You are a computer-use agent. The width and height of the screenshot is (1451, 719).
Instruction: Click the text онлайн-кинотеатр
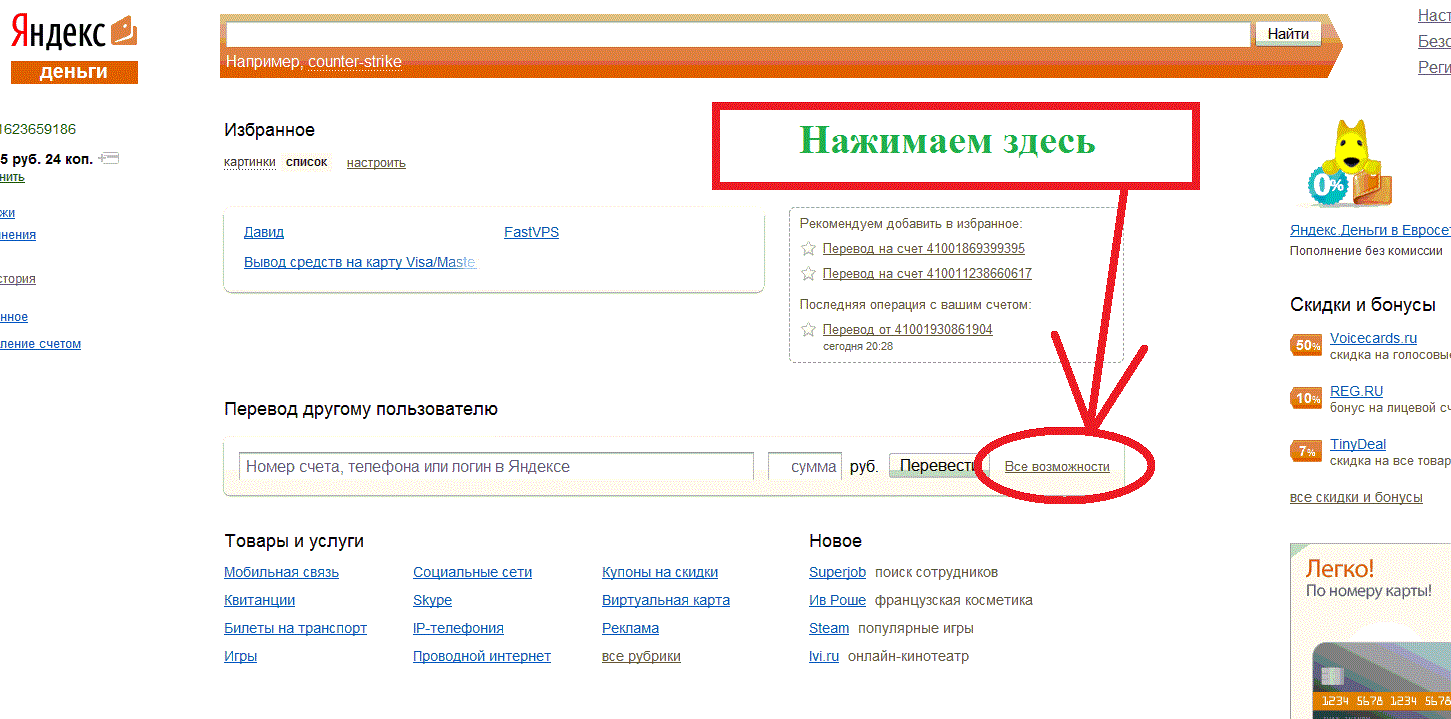908,656
